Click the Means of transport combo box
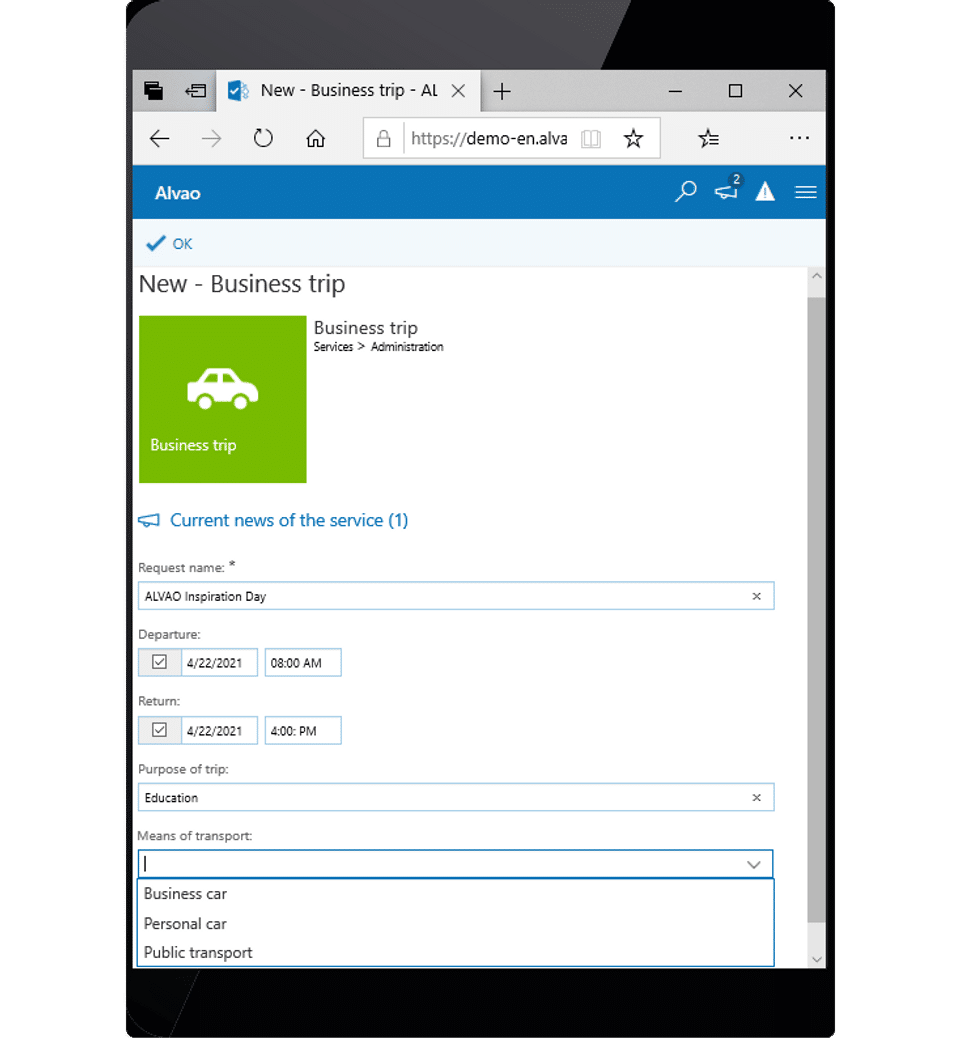The image size is (960, 1038). 456,864
